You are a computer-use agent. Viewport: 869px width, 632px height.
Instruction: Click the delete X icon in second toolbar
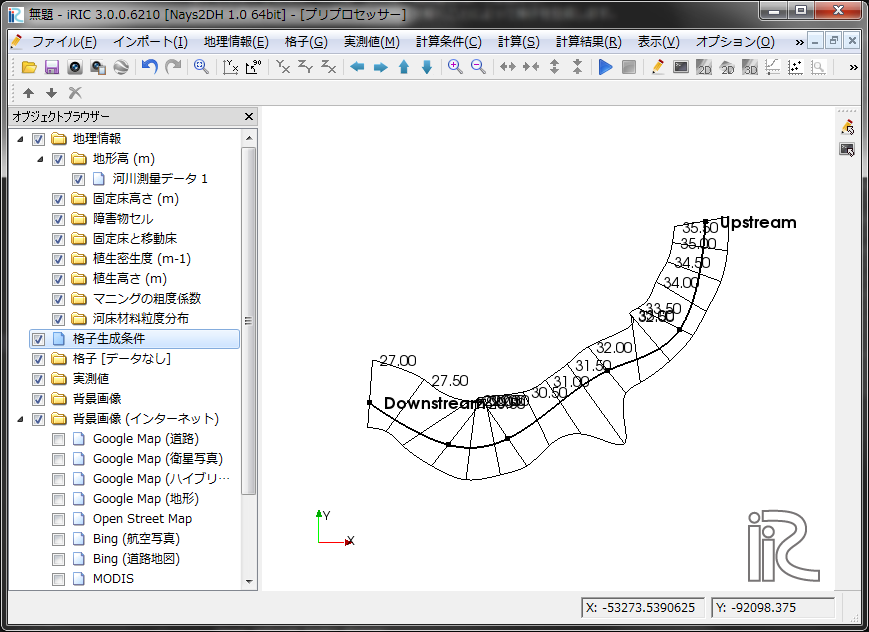[75, 93]
